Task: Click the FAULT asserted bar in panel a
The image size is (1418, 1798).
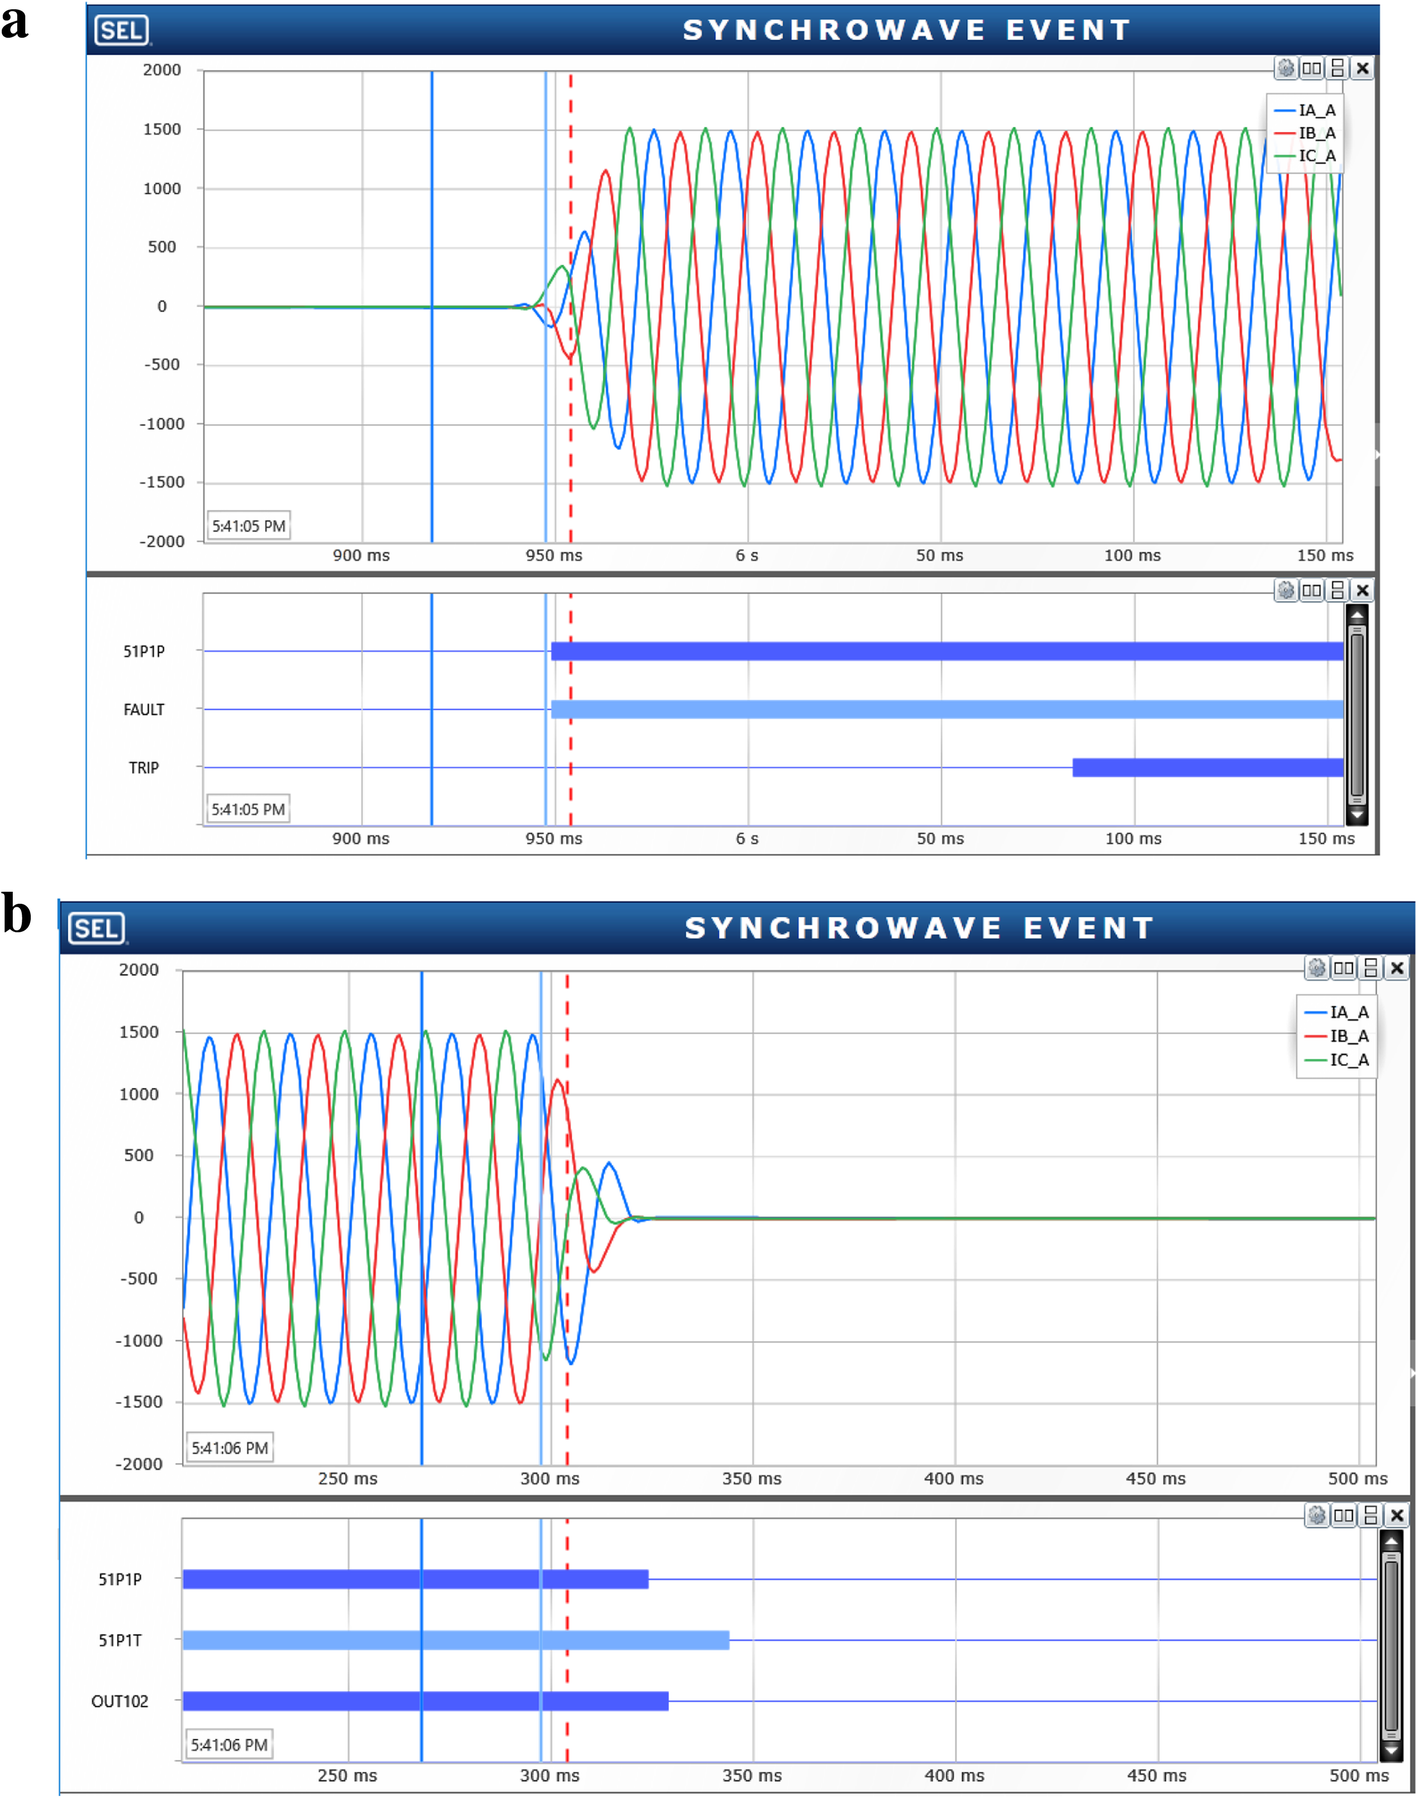Action: tap(947, 709)
